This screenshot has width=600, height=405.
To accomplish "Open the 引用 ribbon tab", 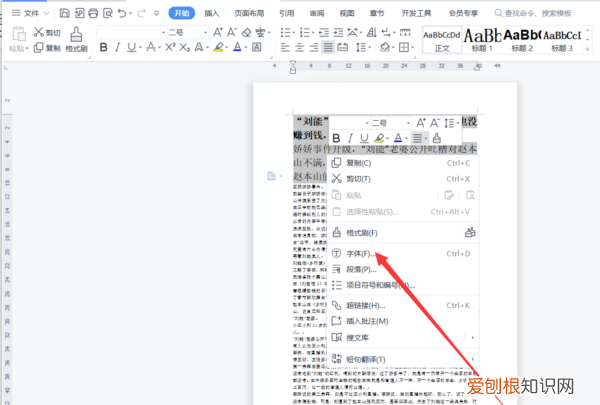I will pyautogui.click(x=287, y=13).
